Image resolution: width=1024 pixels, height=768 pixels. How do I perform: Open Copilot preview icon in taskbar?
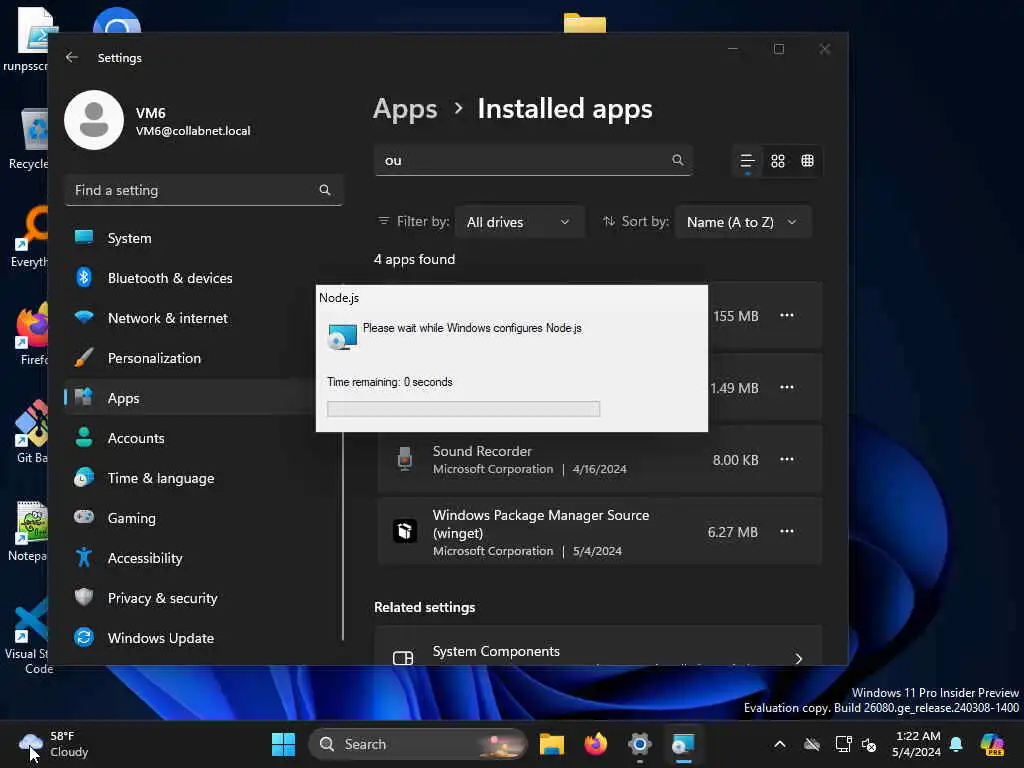[992, 744]
